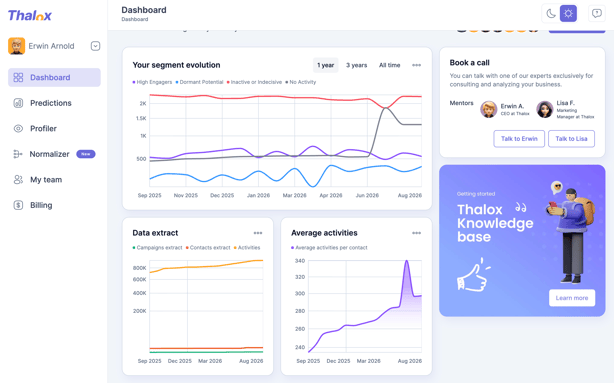Toggle Dormant Potential legend series
Viewport: 614px width, 383px height.
coord(199,82)
